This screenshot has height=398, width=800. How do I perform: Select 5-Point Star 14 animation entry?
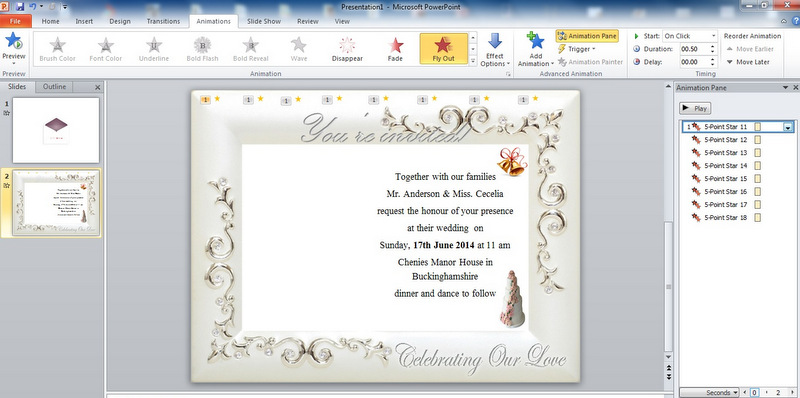(737, 165)
